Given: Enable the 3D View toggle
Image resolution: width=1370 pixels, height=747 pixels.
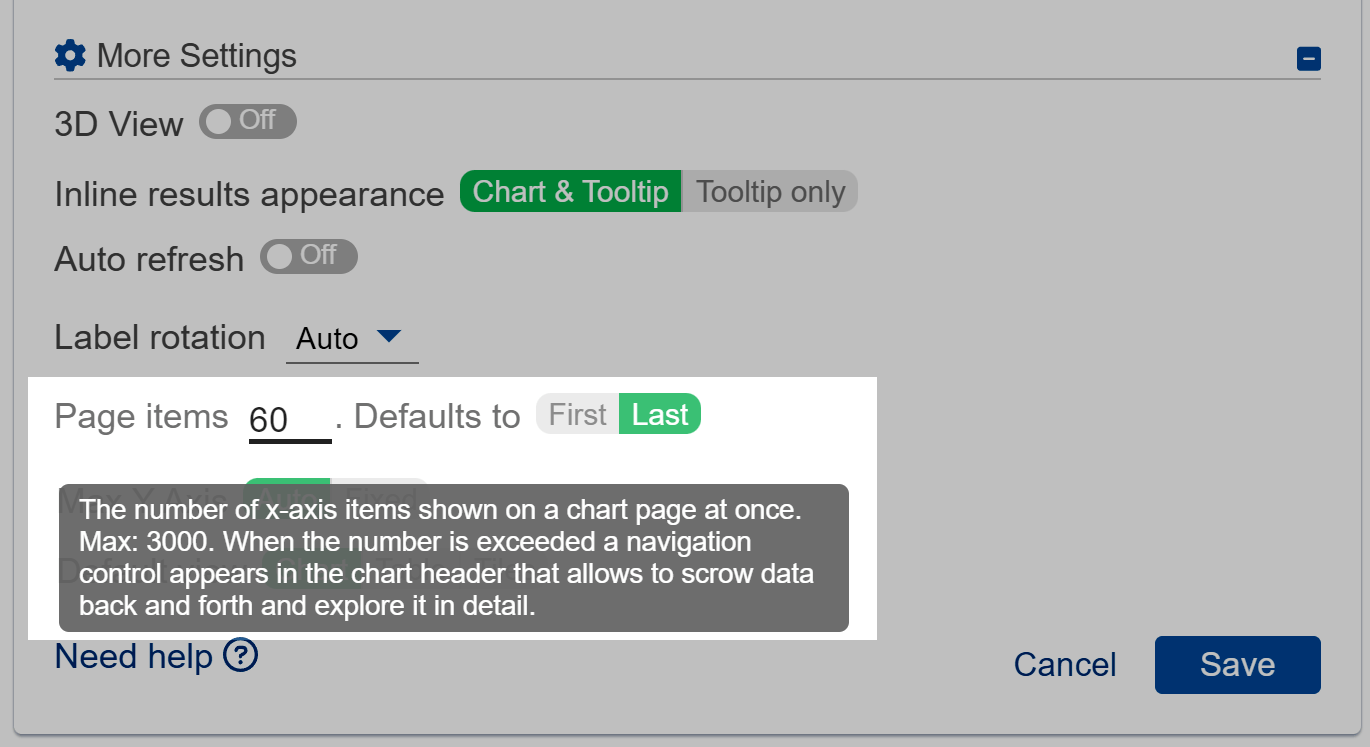Looking at the screenshot, I should 247,121.
